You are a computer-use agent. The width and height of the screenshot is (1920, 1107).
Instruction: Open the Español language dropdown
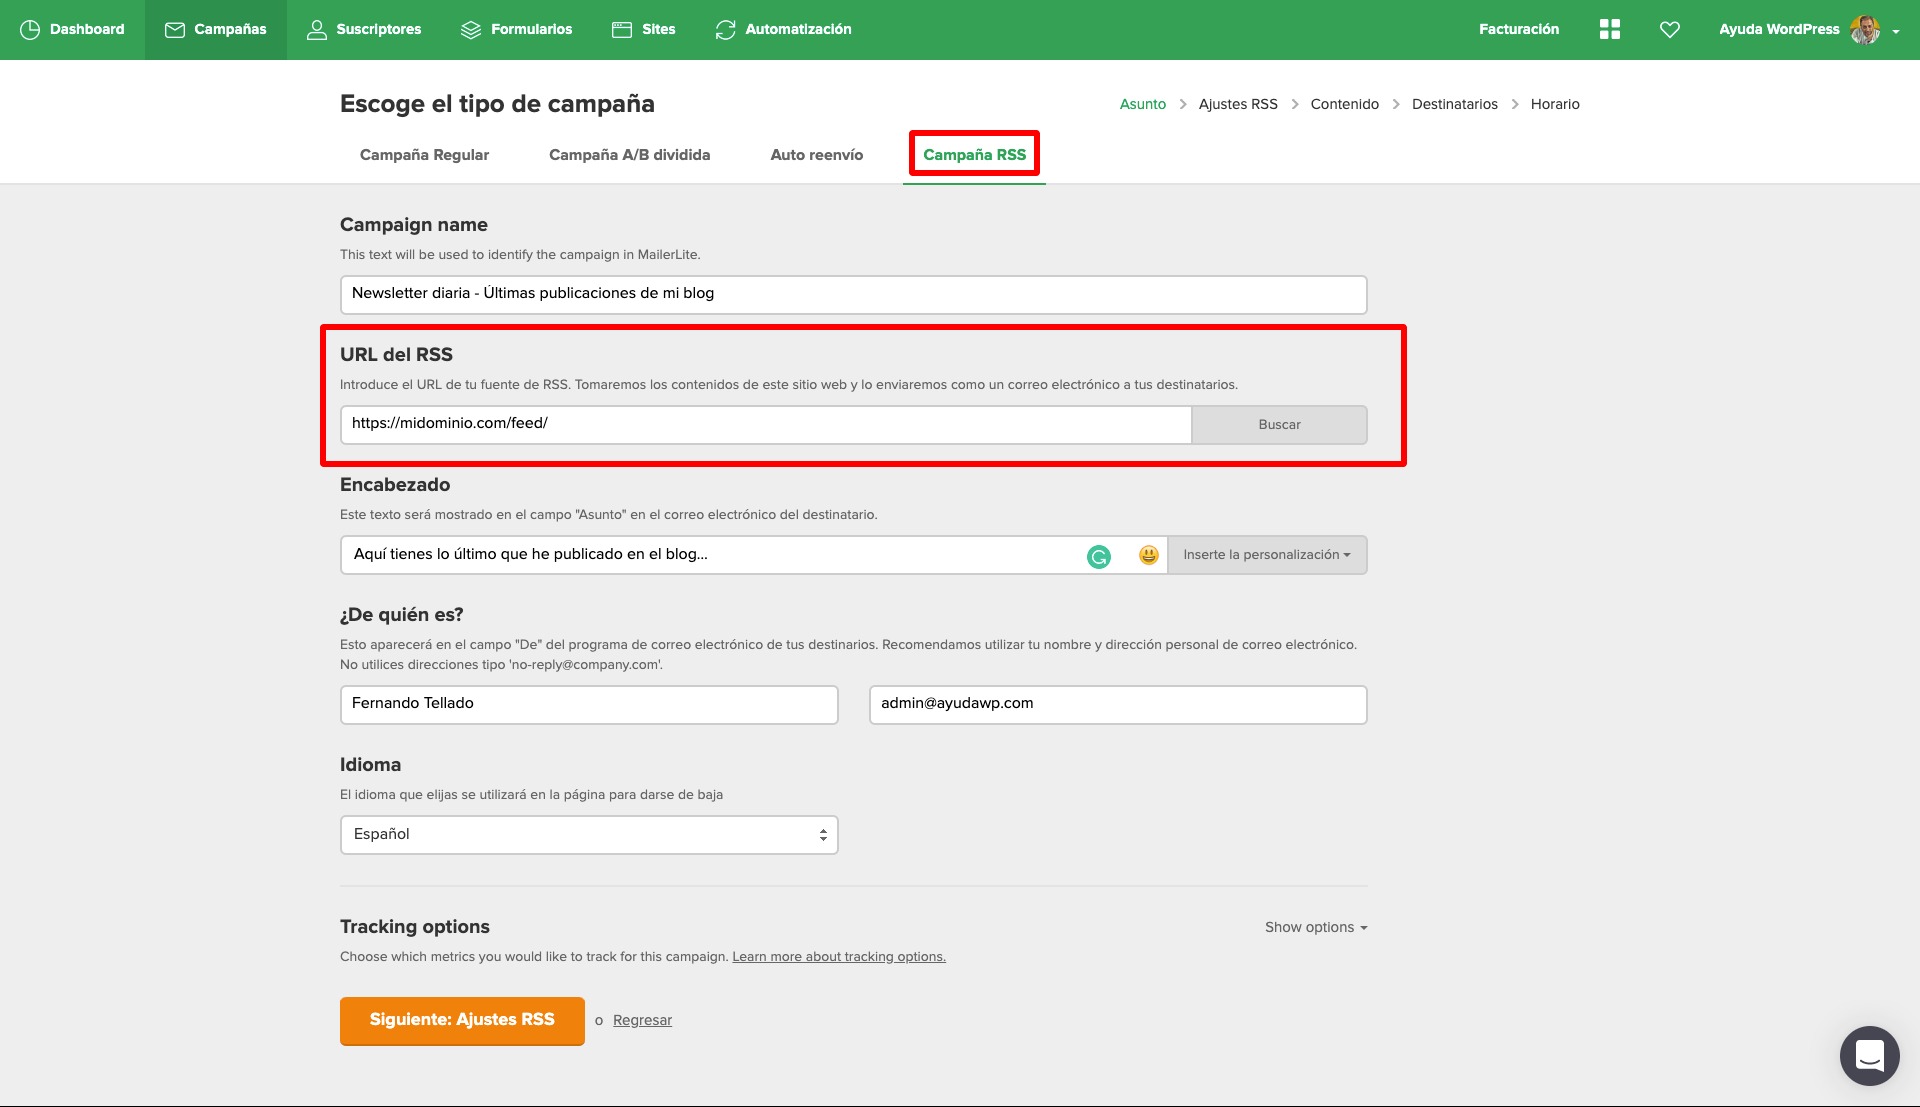(x=588, y=834)
